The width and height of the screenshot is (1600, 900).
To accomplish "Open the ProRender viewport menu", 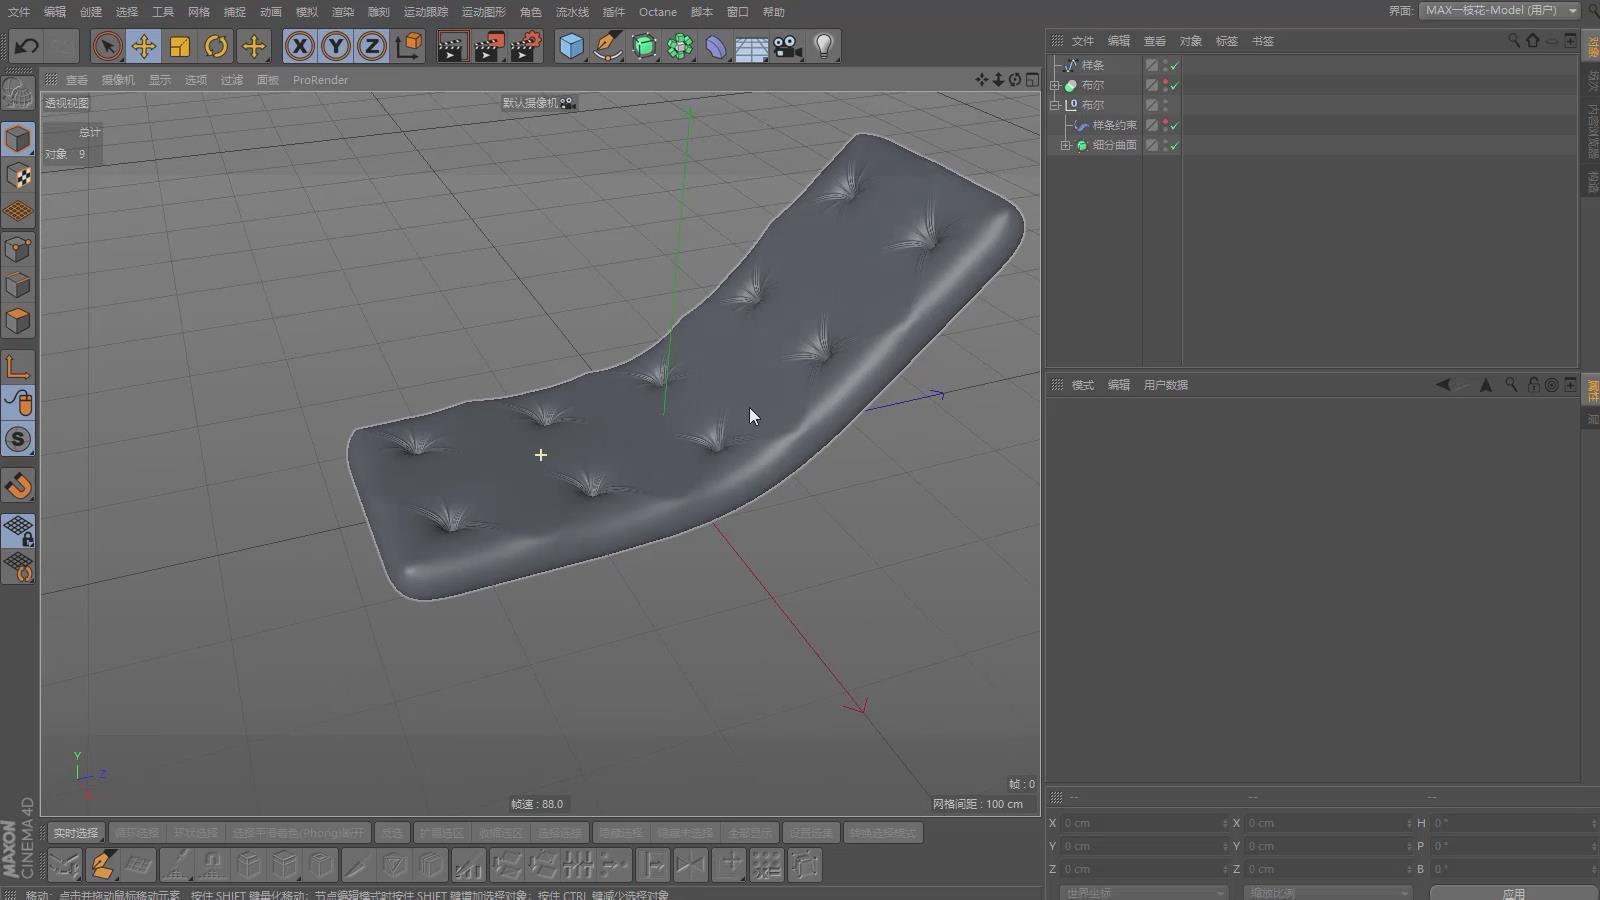I will 320,80.
